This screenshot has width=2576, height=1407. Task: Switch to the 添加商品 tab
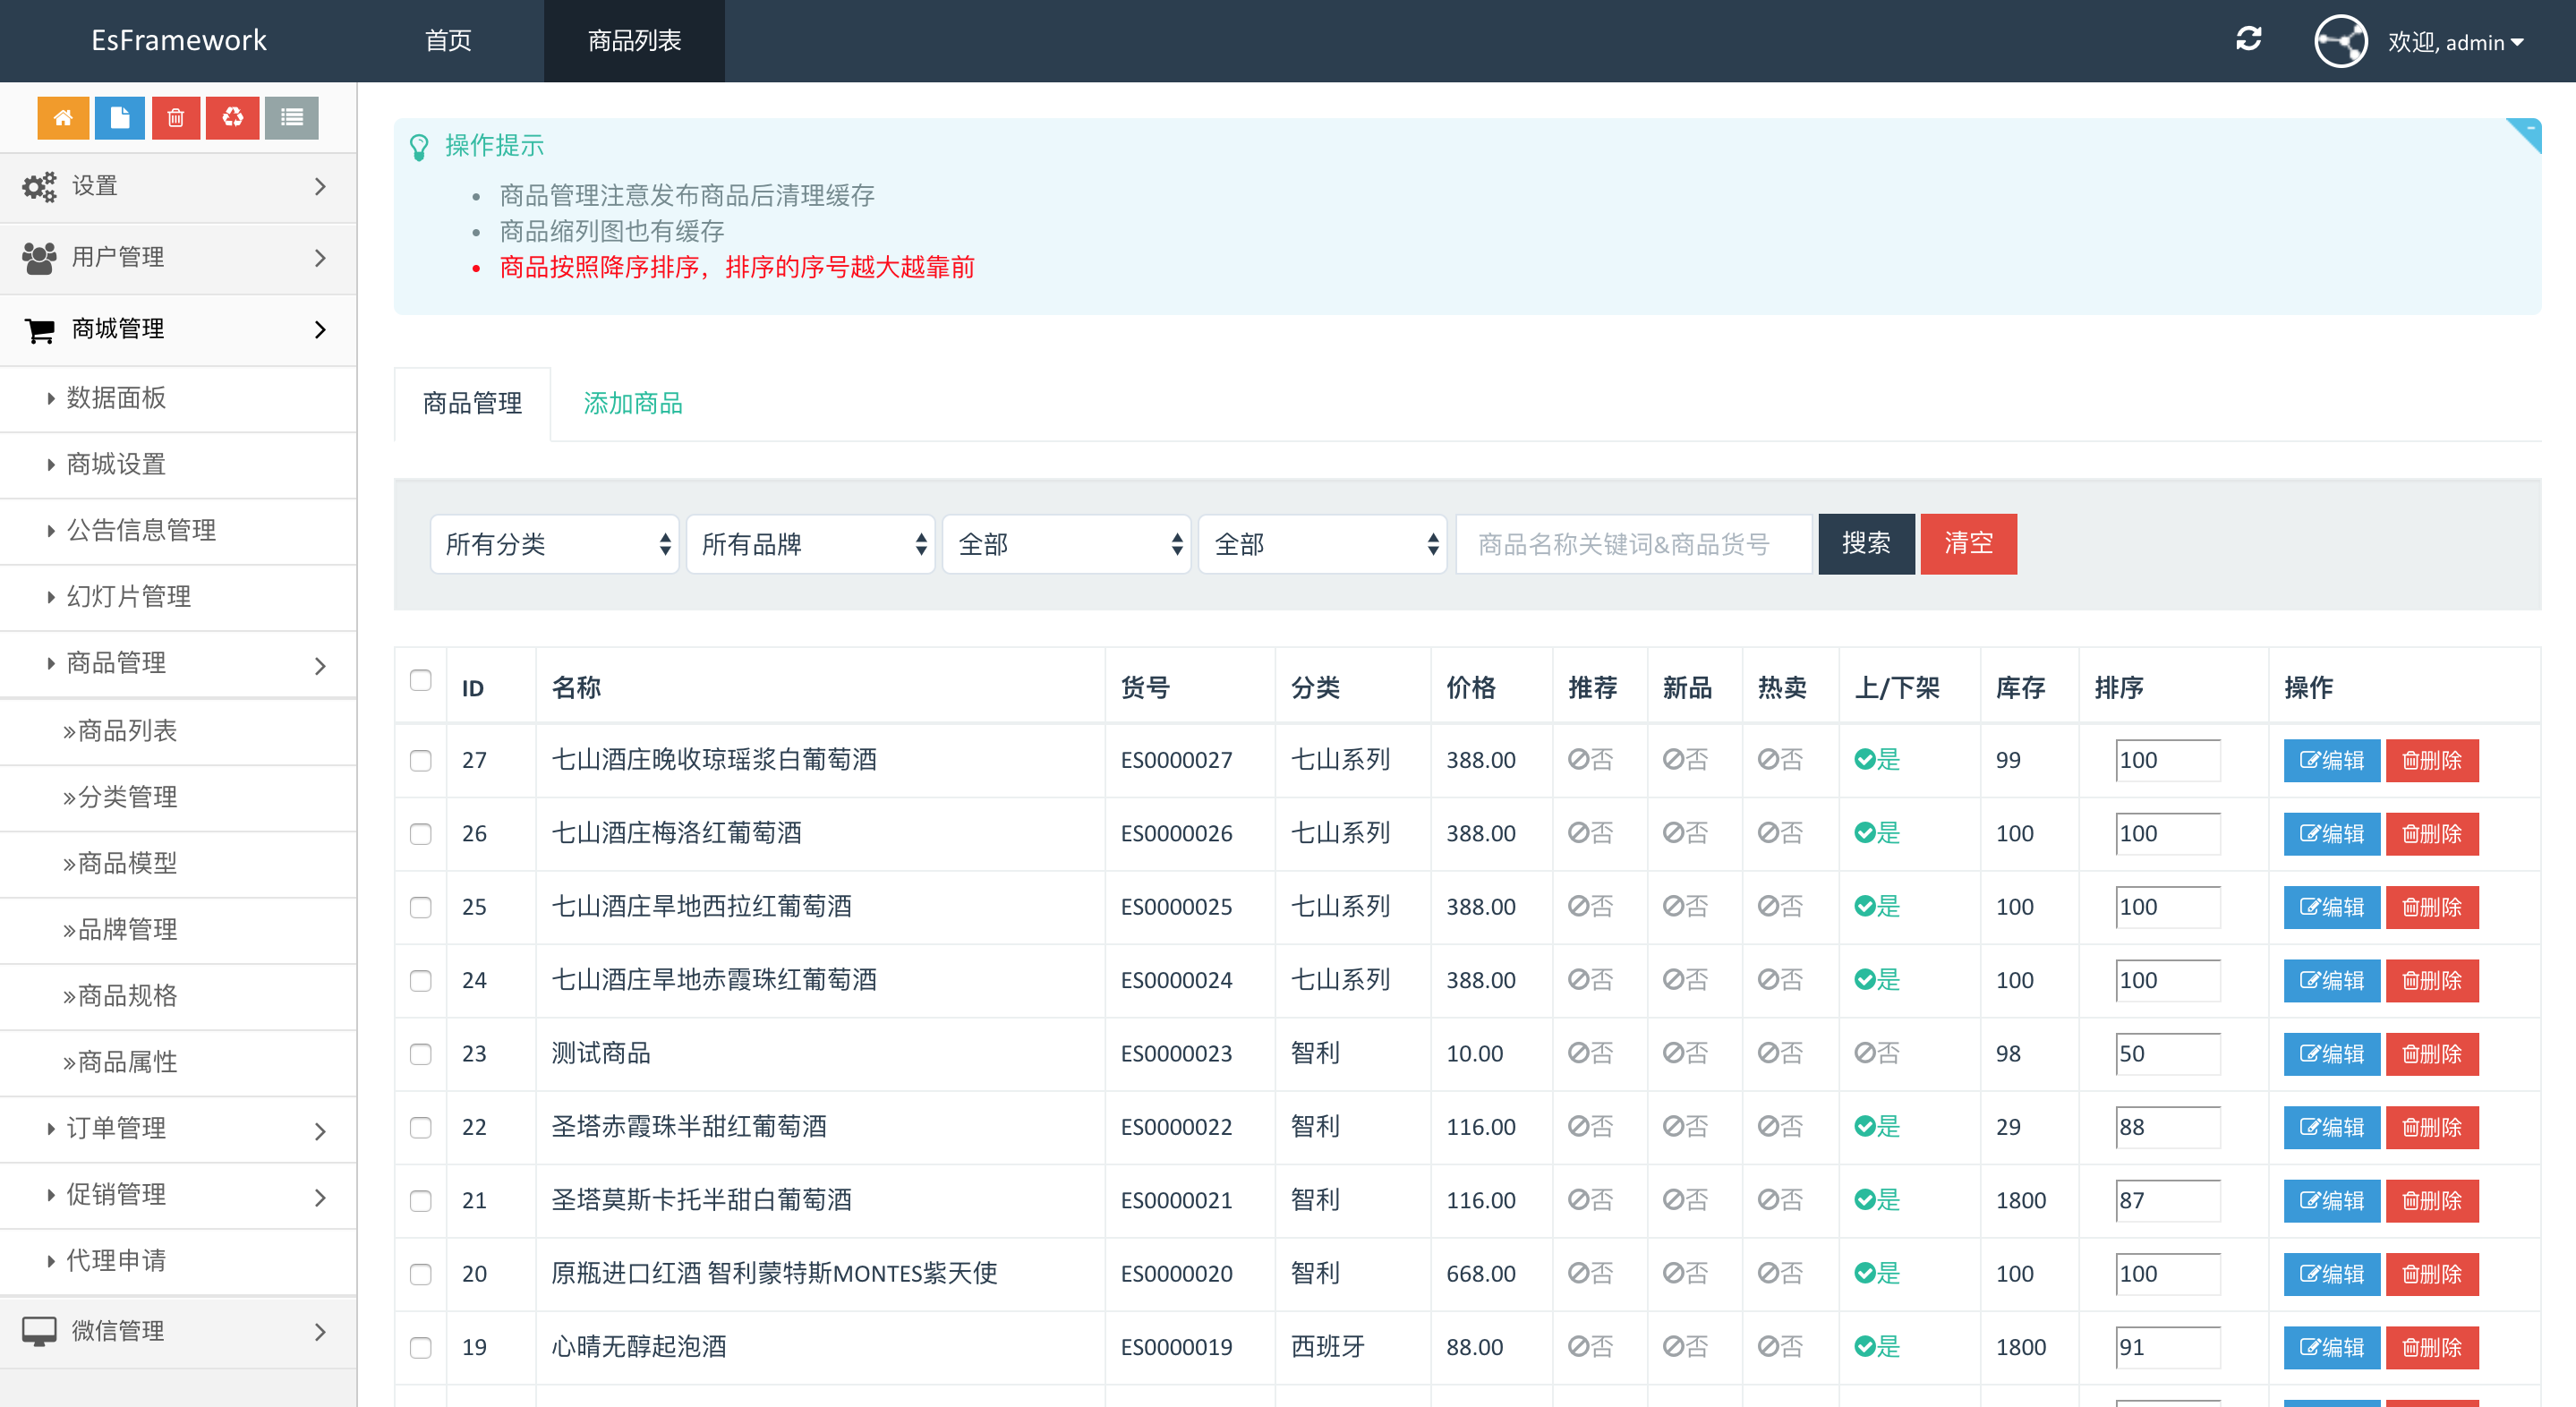(633, 403)
